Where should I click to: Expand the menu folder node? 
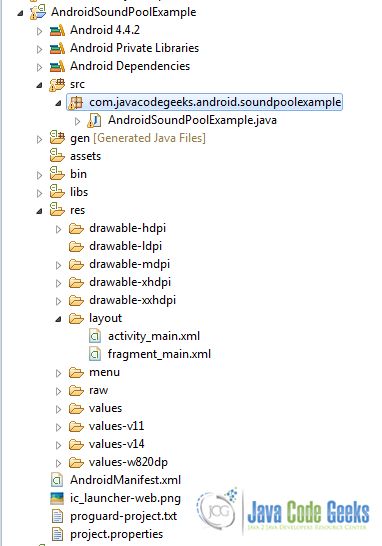59,374
